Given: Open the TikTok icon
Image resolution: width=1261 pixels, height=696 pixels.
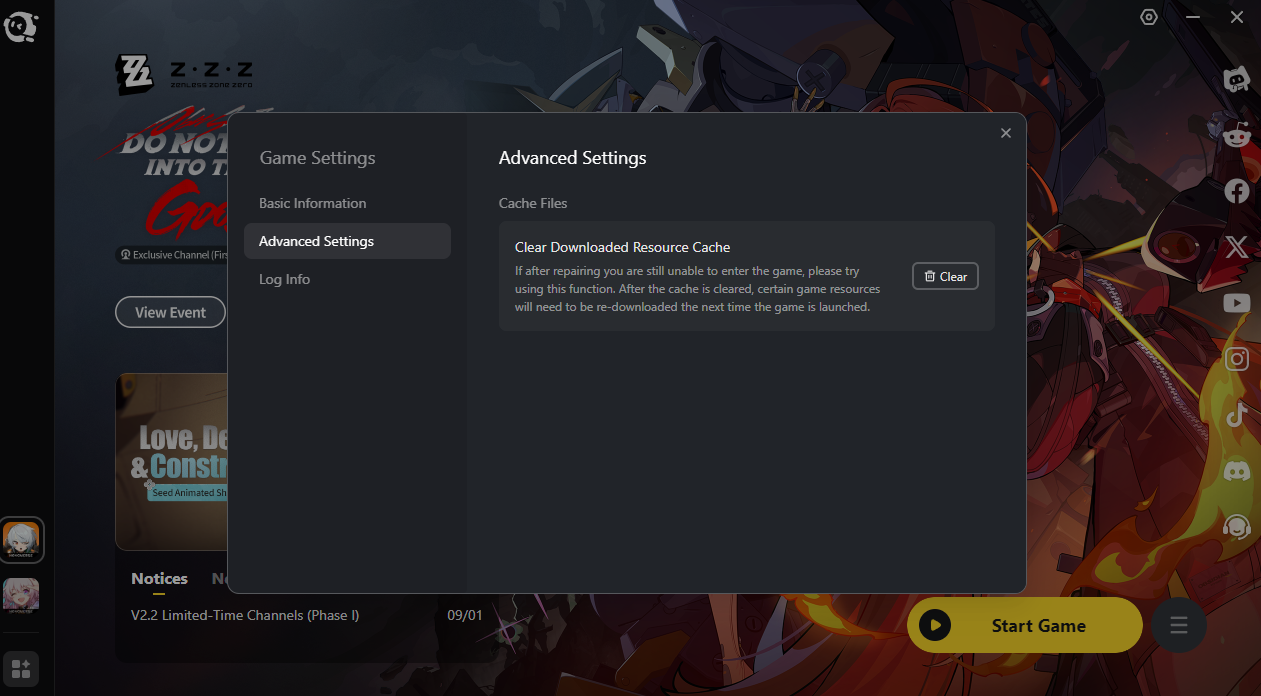Looking at the screenshot, I should [1237, 414].
